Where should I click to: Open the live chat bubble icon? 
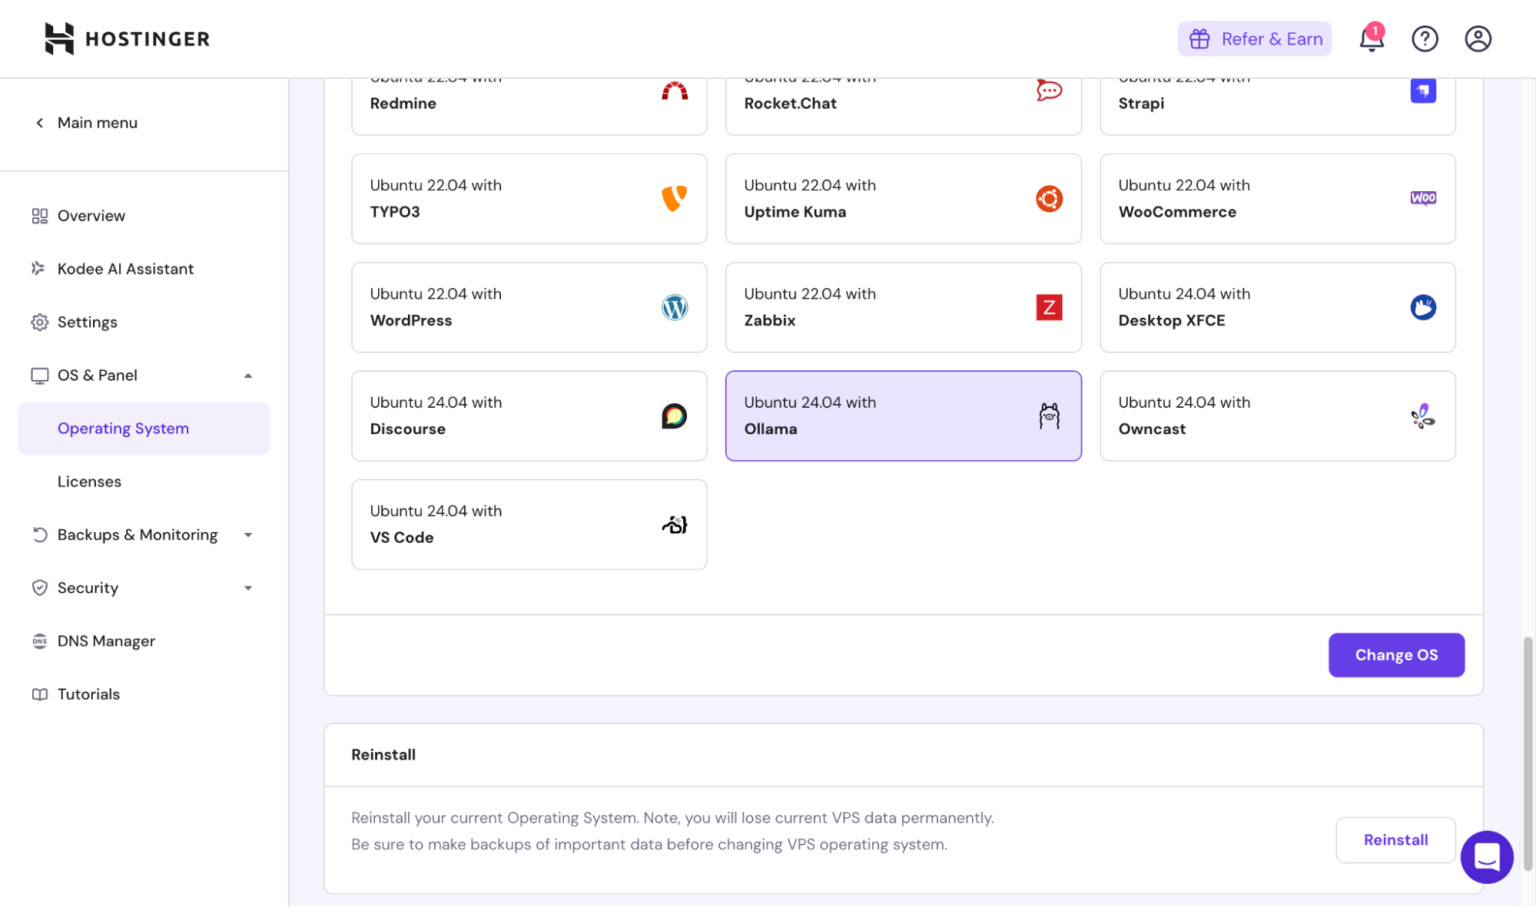pos(1486,857)
